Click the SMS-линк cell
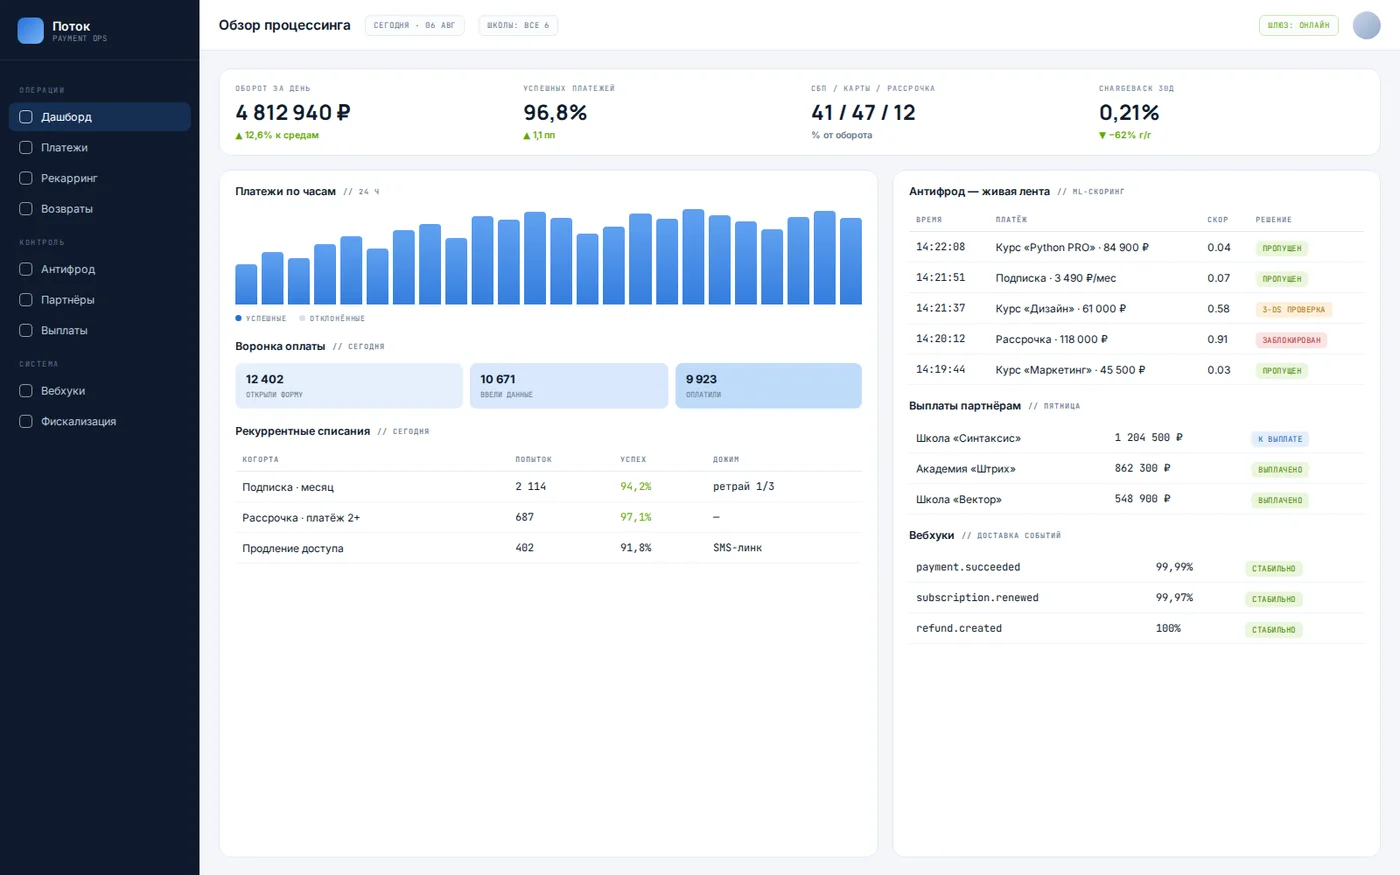The height and width of the screenshot is (875, 1400). (737, 548)
